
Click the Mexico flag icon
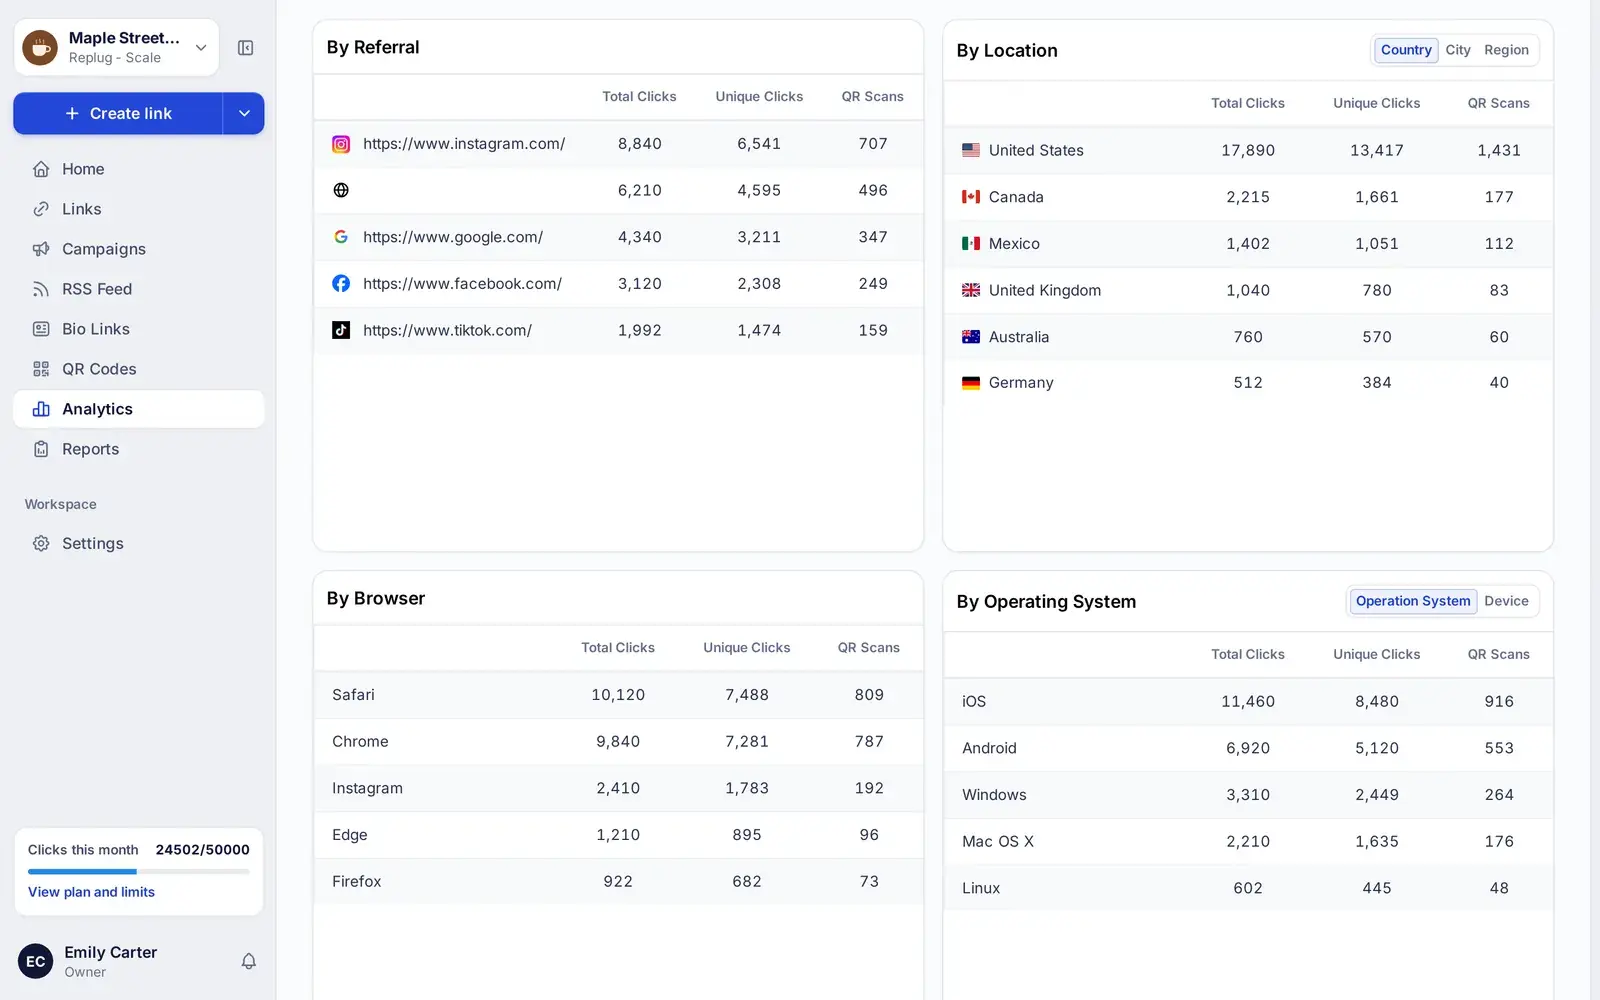(x=971, y=243)
